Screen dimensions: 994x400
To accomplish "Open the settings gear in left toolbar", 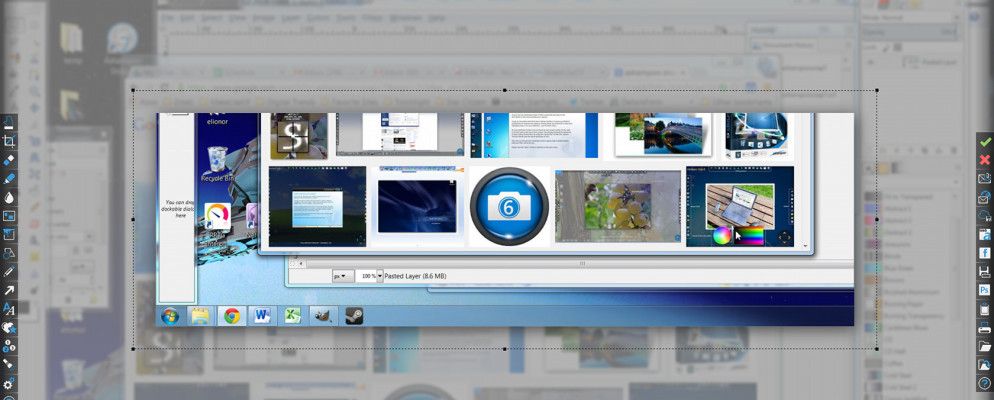I will (x=9, y=384).
